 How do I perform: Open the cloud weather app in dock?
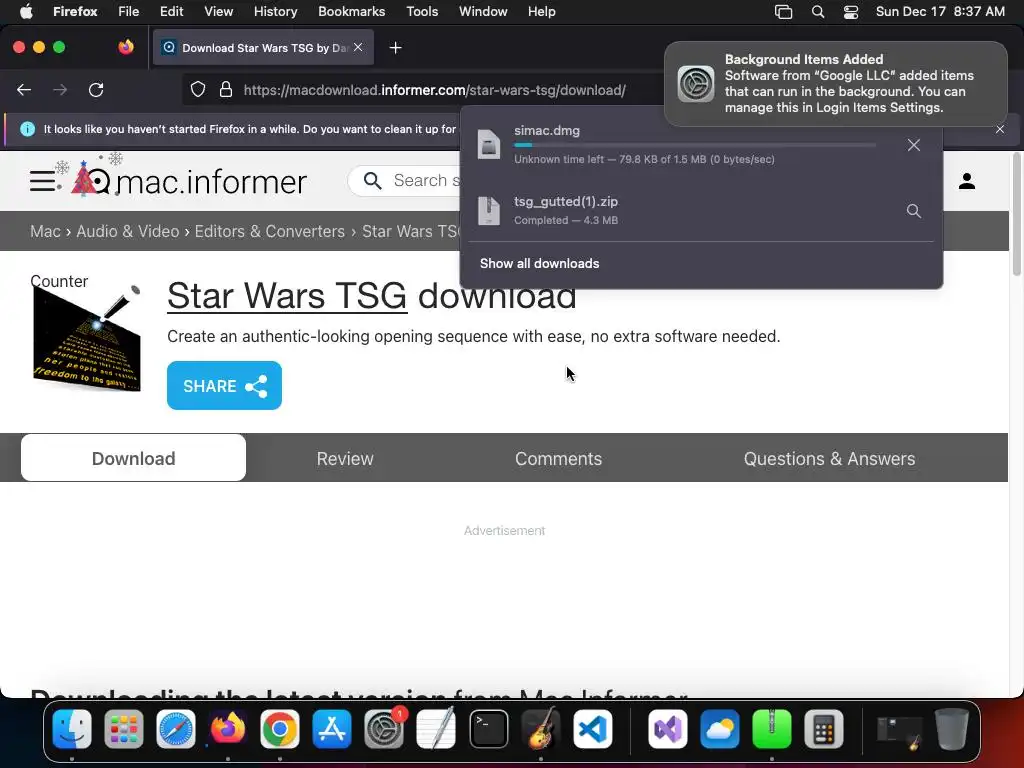[x=720, y=729]
